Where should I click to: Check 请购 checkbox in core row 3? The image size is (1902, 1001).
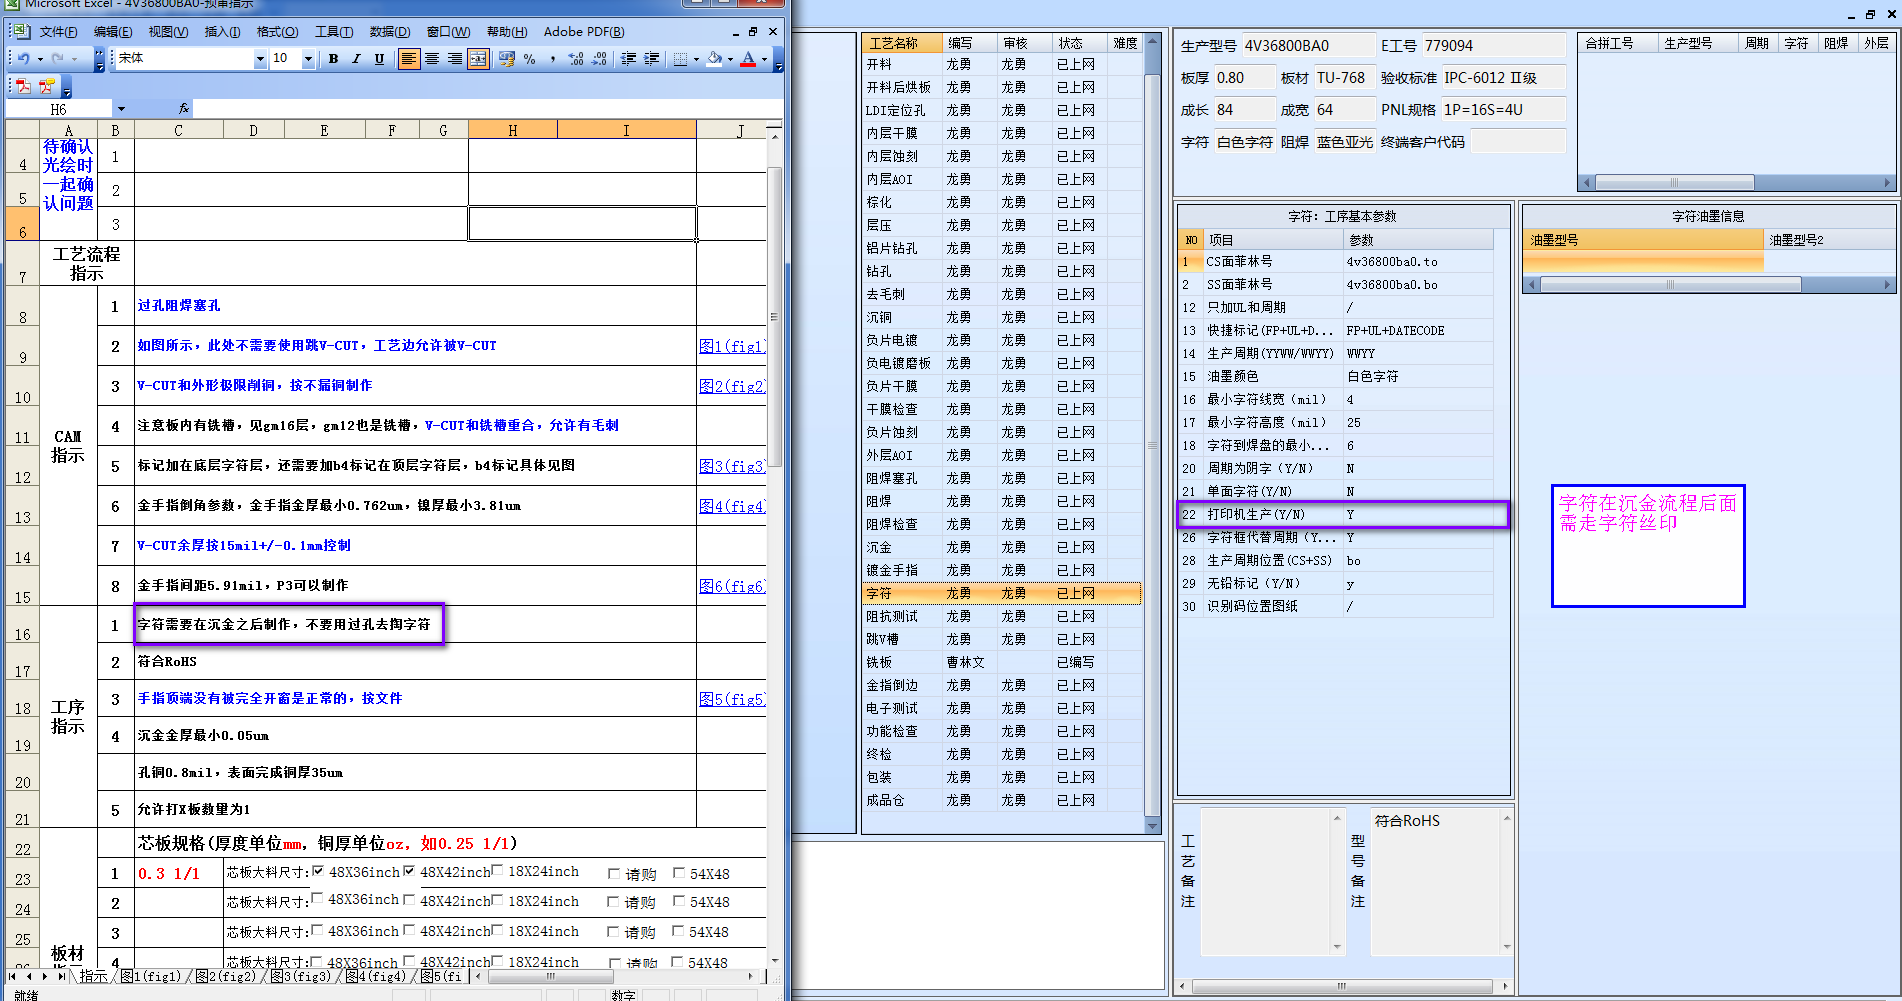614,932
